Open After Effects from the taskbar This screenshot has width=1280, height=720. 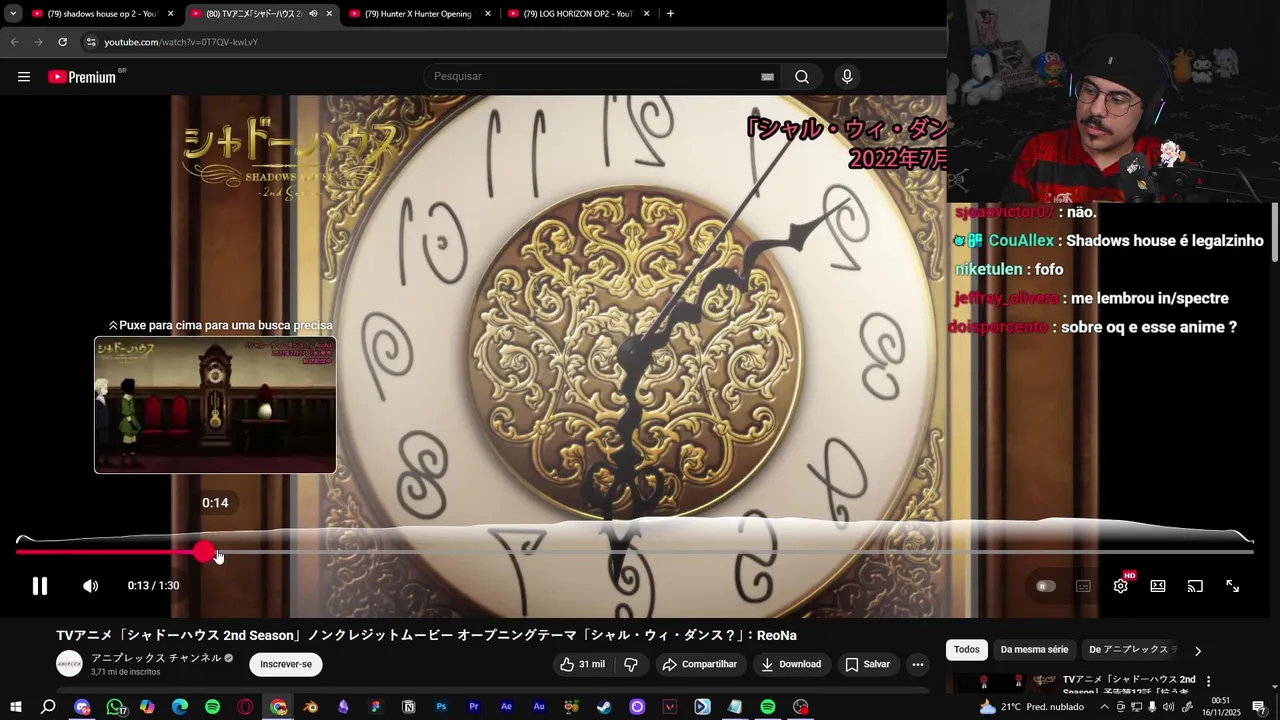[506, 707]
